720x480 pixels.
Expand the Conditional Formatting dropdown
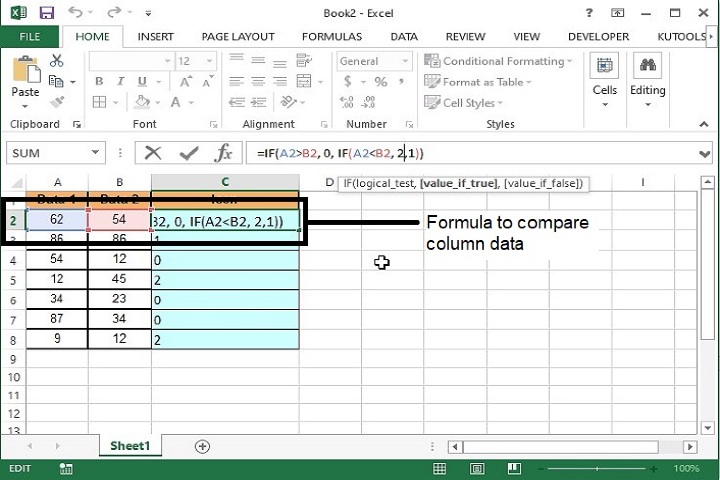(x=570, y=61)
